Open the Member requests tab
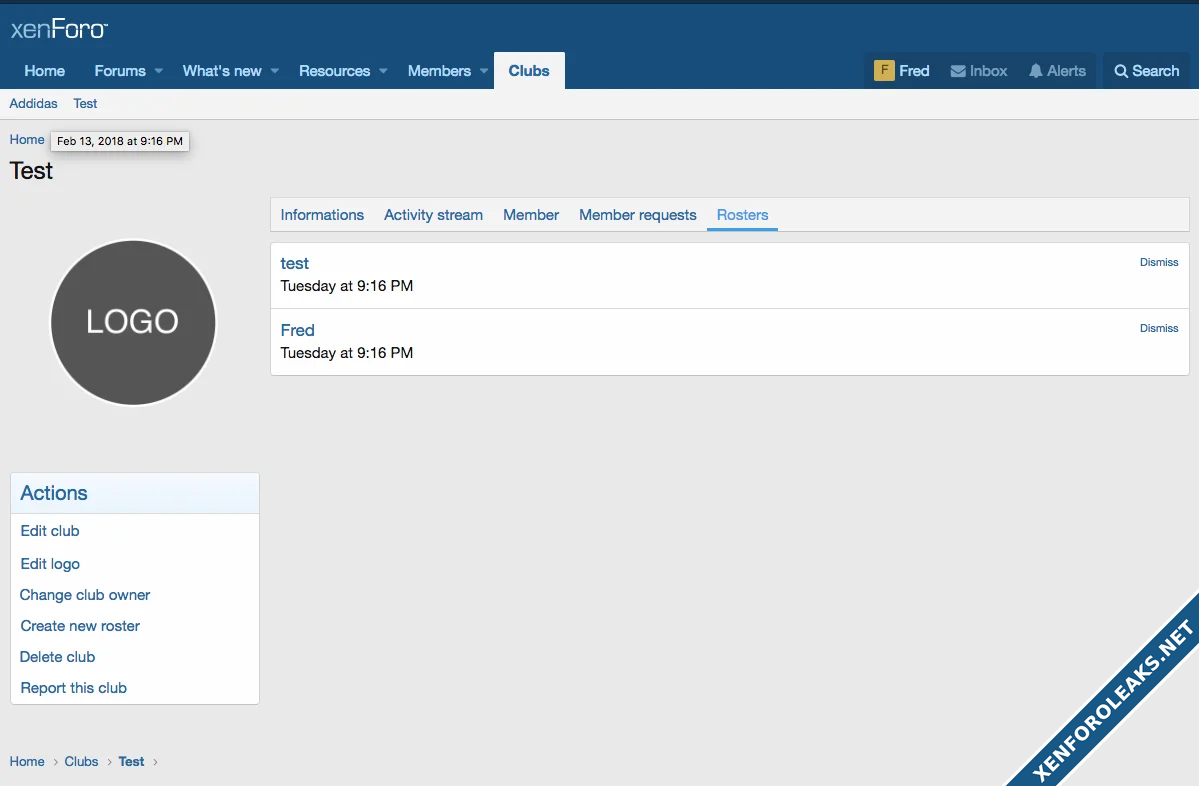Viewport: 1199px width, 786px height. [x=637, y=215]
